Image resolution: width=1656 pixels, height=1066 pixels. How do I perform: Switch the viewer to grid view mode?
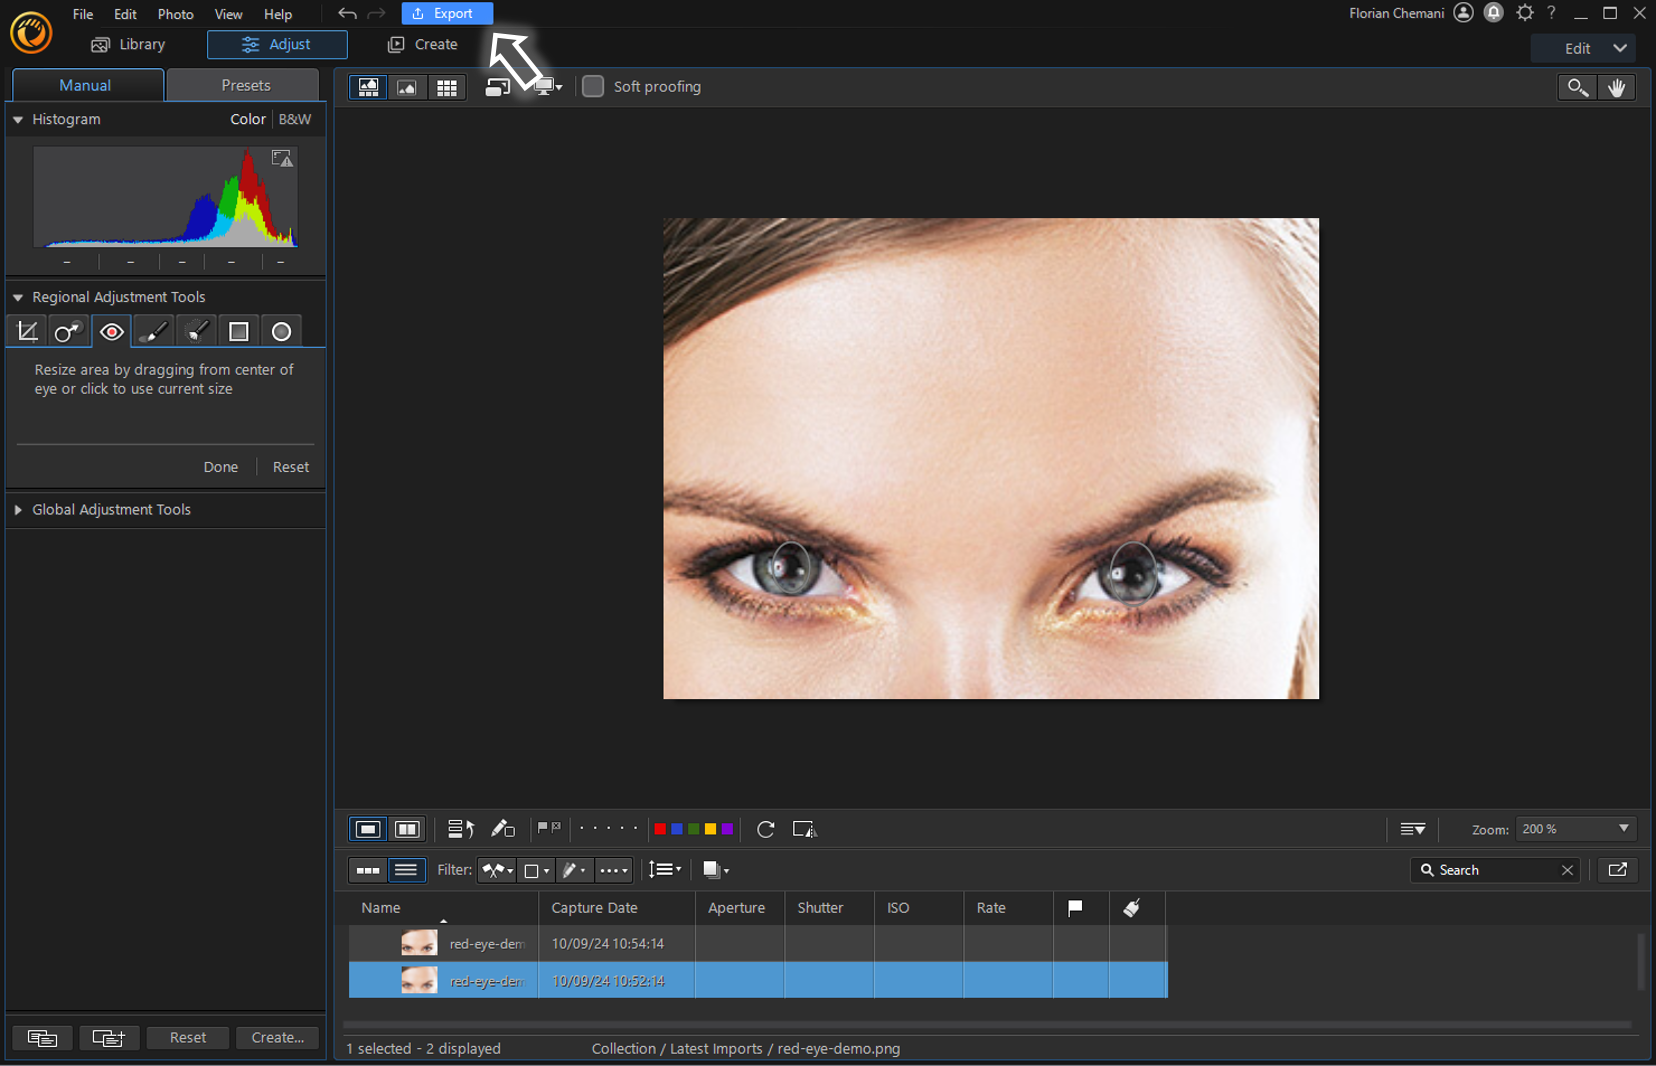pos(447,87)
